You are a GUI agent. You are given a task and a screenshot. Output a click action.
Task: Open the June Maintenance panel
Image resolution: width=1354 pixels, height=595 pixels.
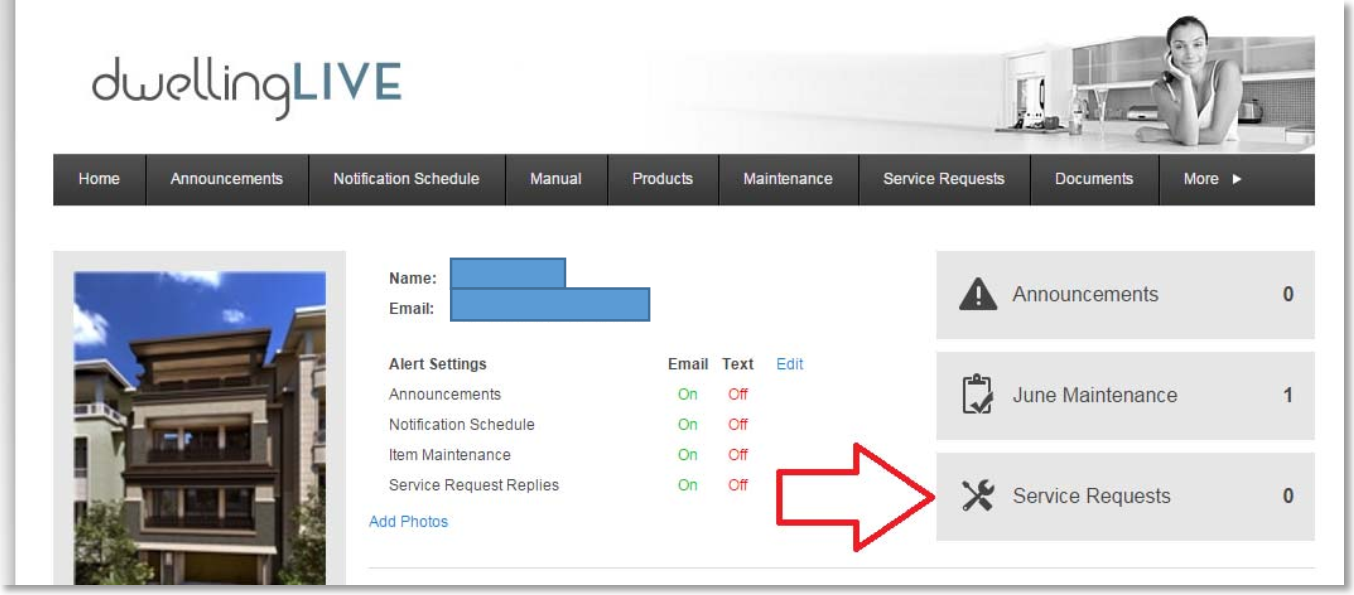click(x=1124, y=396)
